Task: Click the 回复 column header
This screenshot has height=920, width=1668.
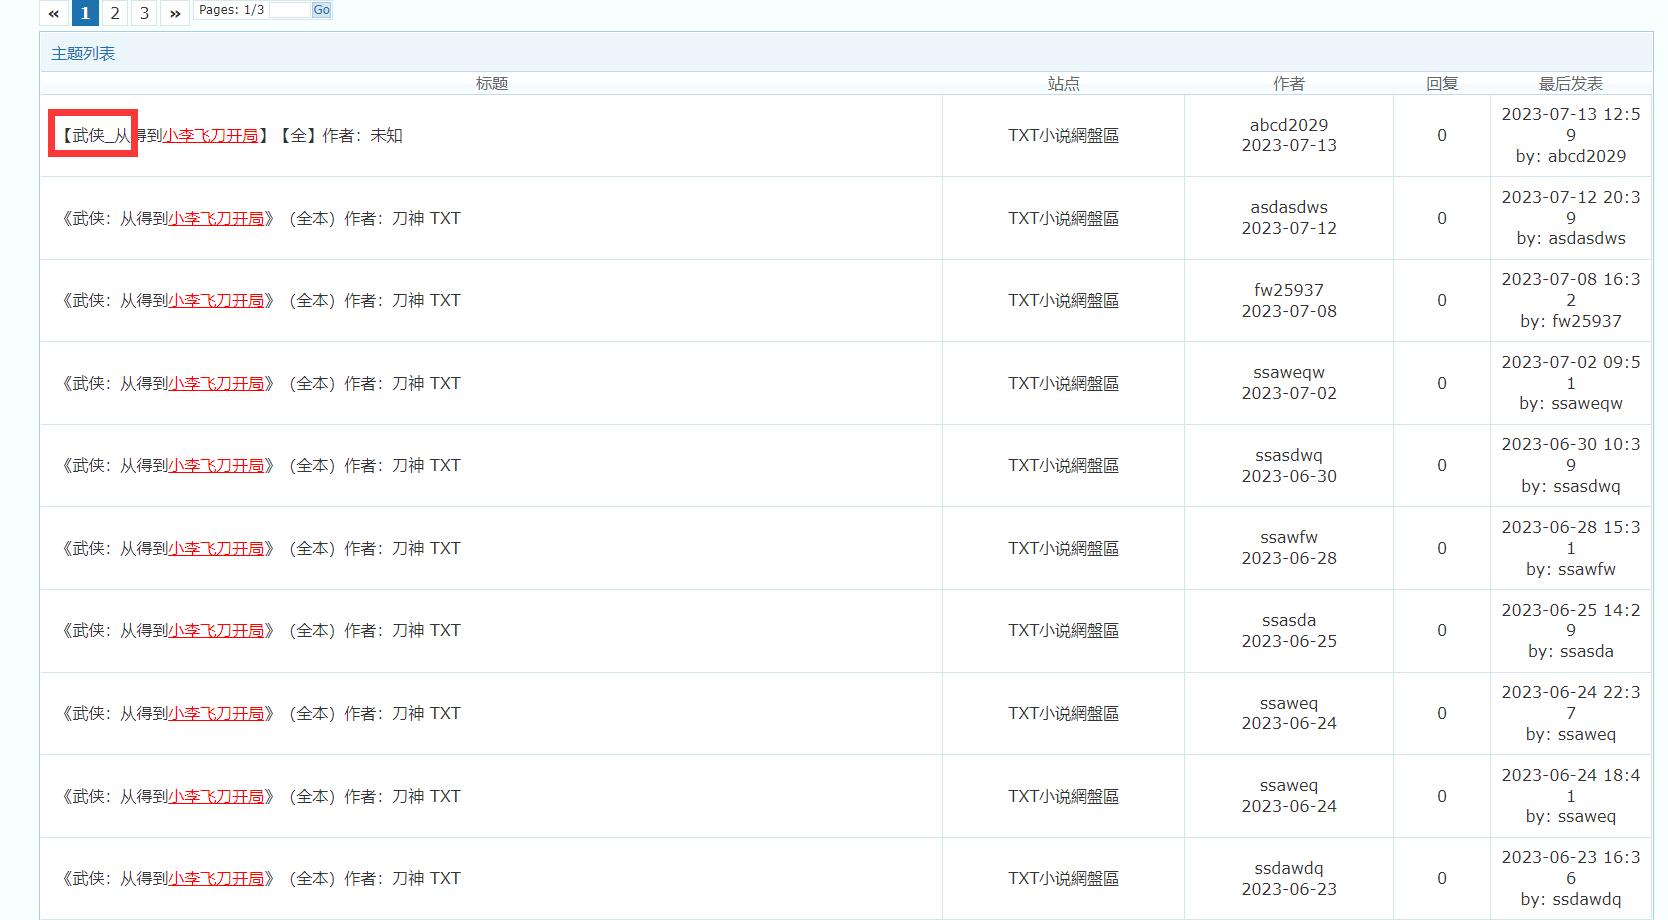Action: pos(1441,84)
